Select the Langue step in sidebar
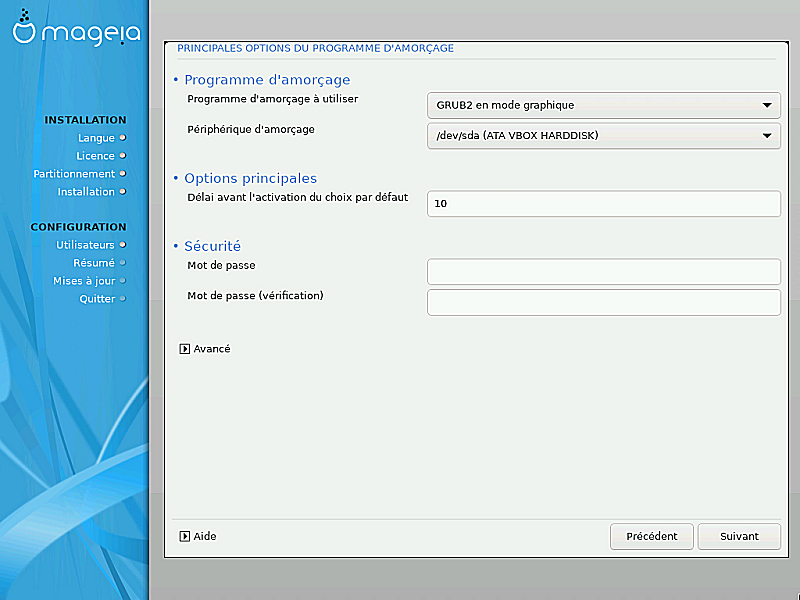This screenshot has height=600, width=800. click(x=102, y=138)
